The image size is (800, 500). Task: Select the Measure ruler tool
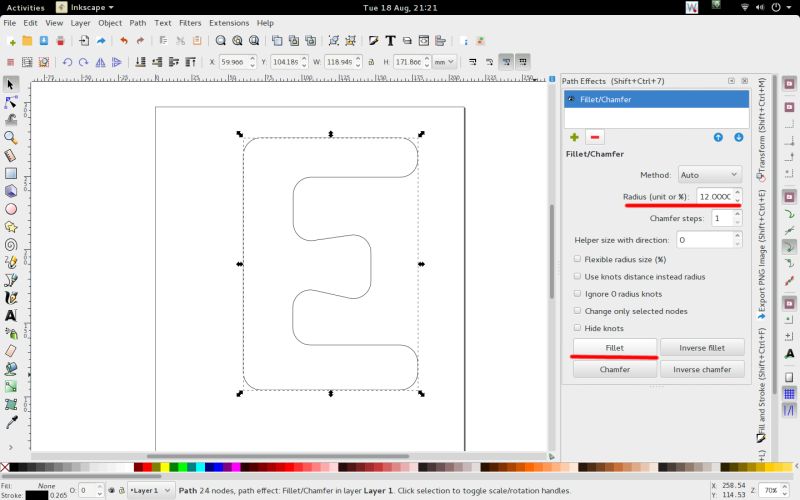(x=11, y=155)
